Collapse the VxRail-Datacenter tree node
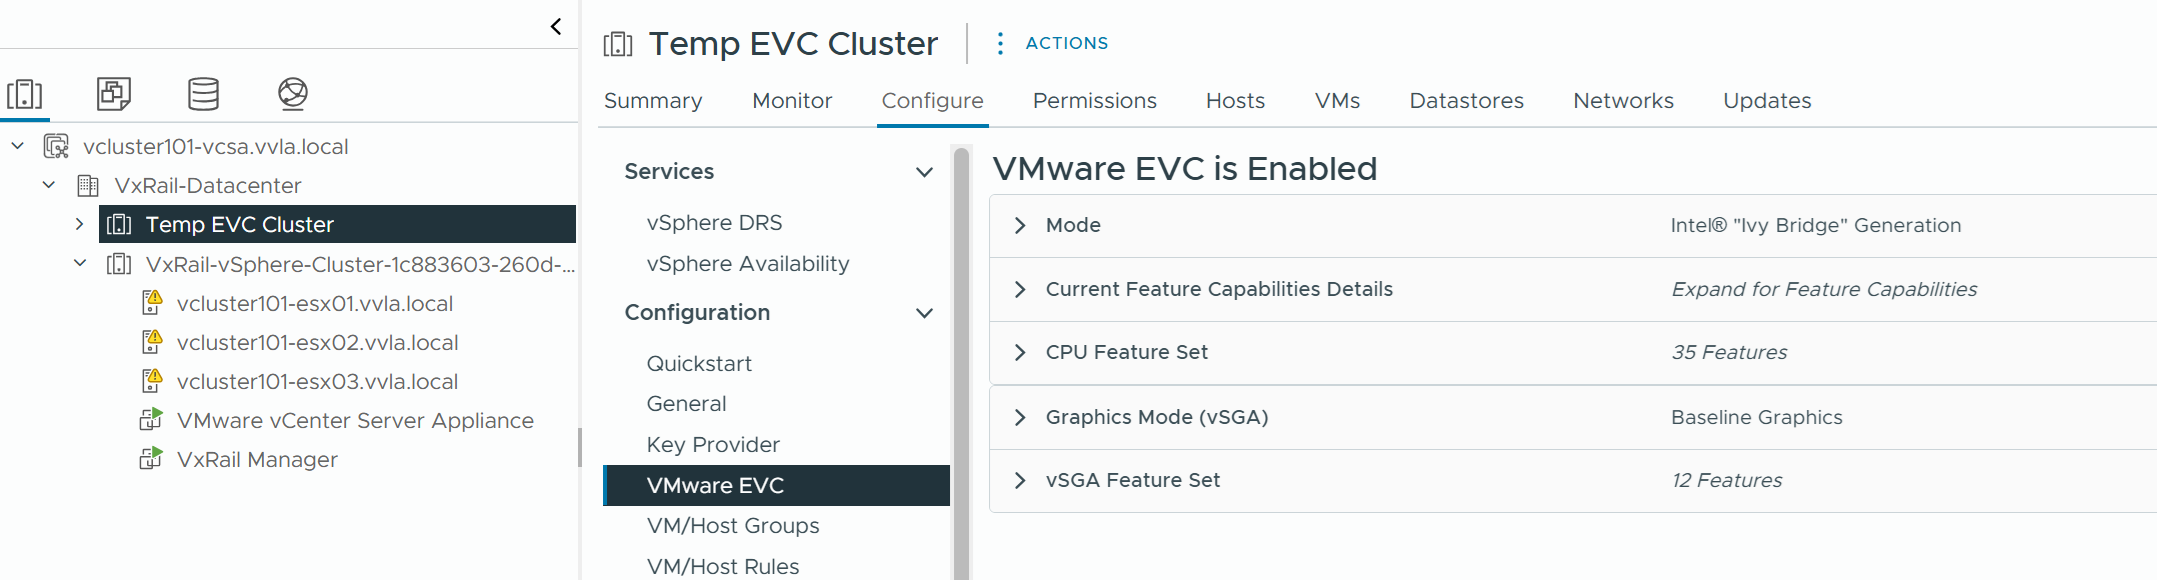The width and height of the screenshot is (2157, 580). (x=49, y=185)
